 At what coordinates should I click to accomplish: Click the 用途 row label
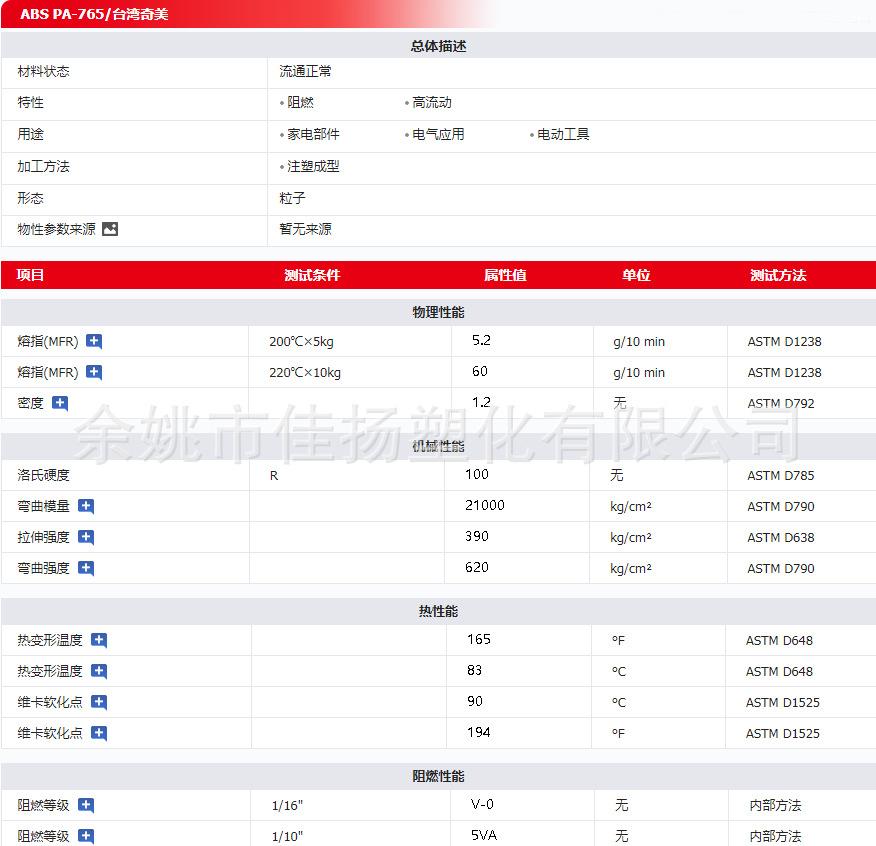pos(31,135)
